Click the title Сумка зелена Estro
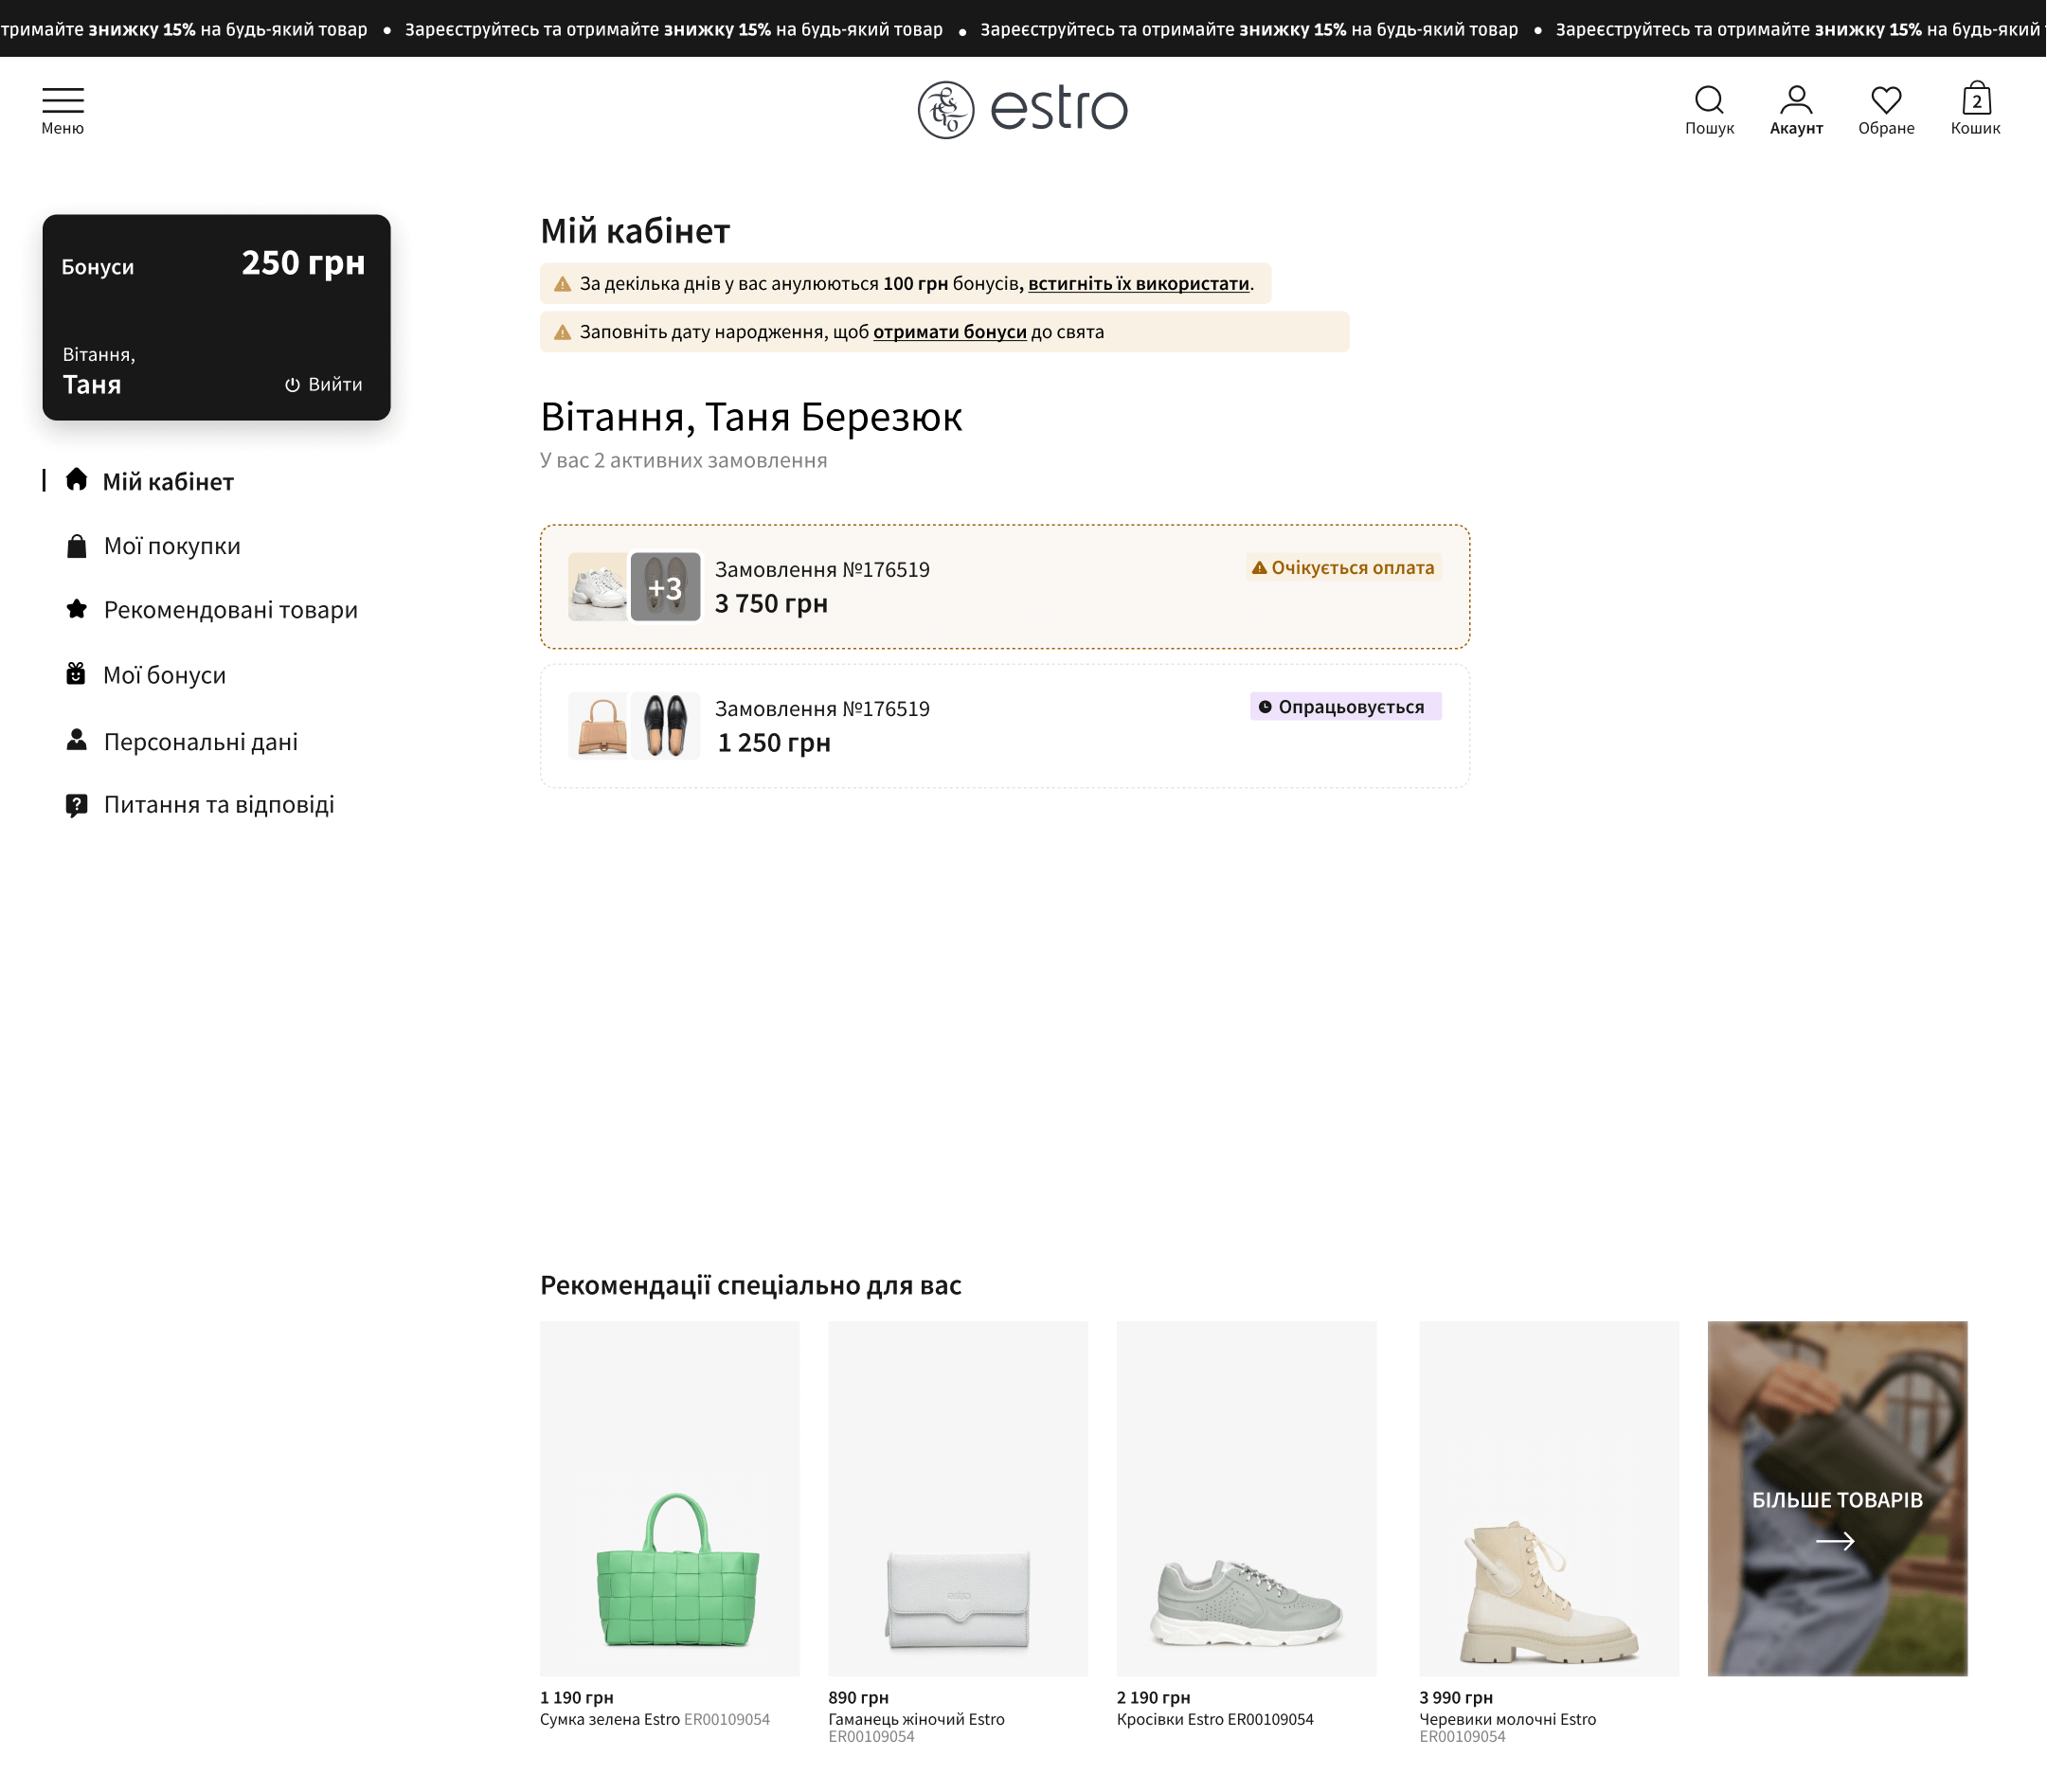Image resolution: width=2047 pixels, height=1792 pixels. point(610,1720)
